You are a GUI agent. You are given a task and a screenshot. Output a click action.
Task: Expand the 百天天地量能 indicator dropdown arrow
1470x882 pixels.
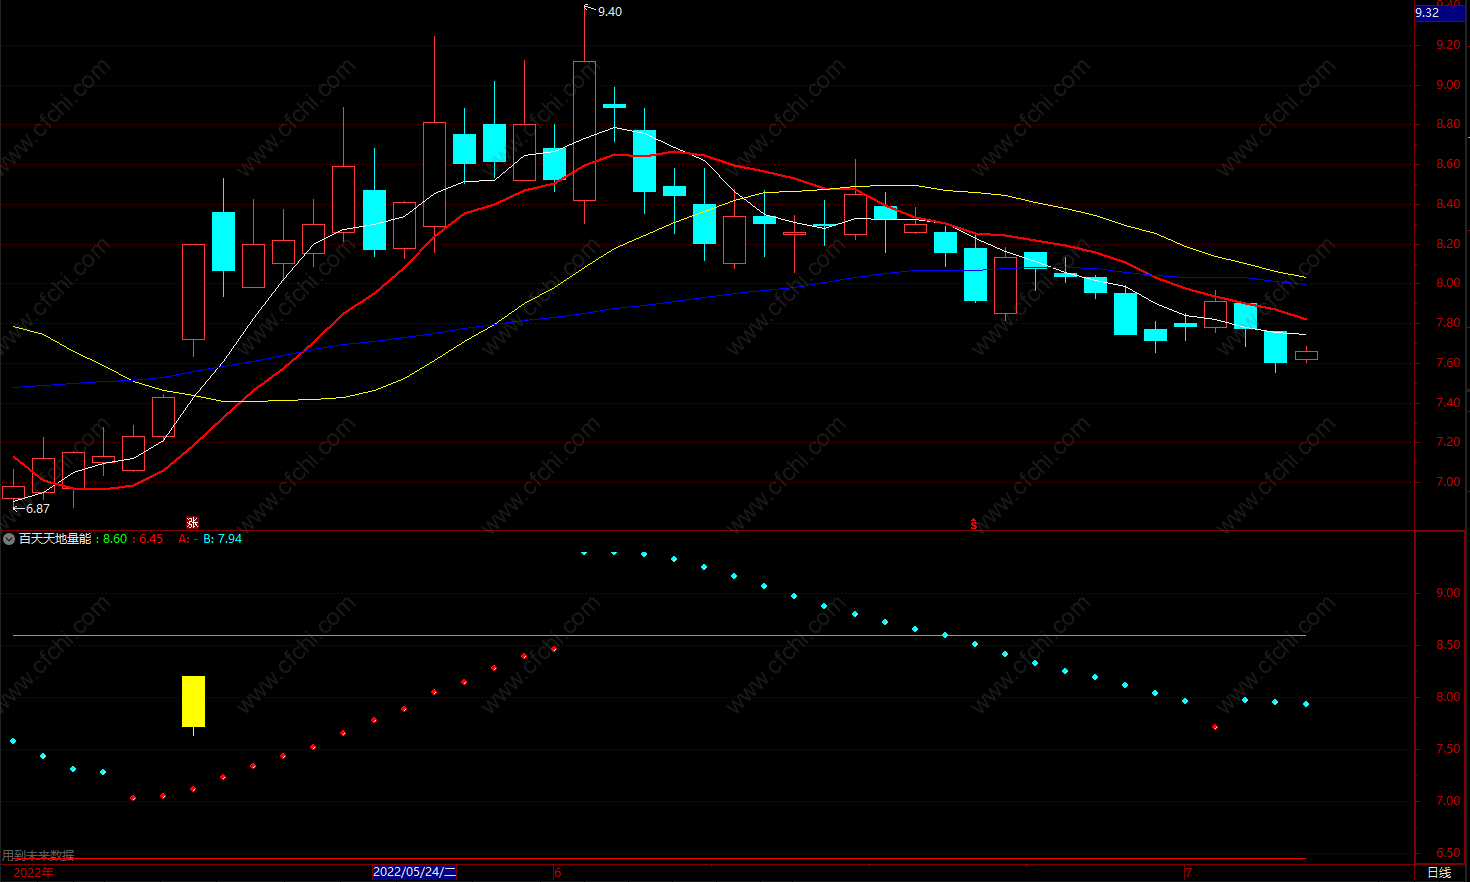pos(9,539)
